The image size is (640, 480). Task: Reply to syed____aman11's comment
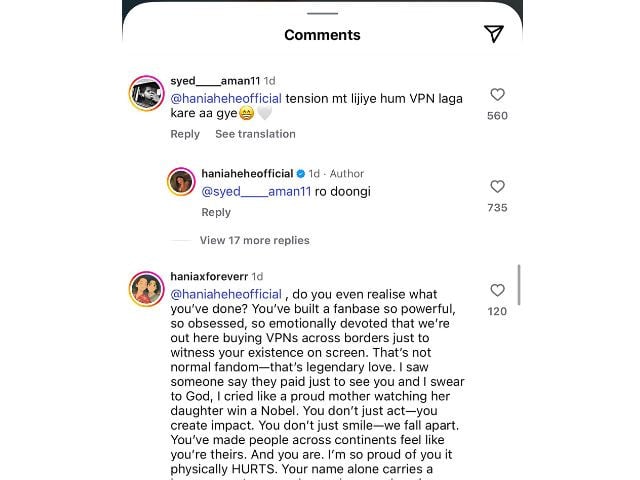point(185,134)
